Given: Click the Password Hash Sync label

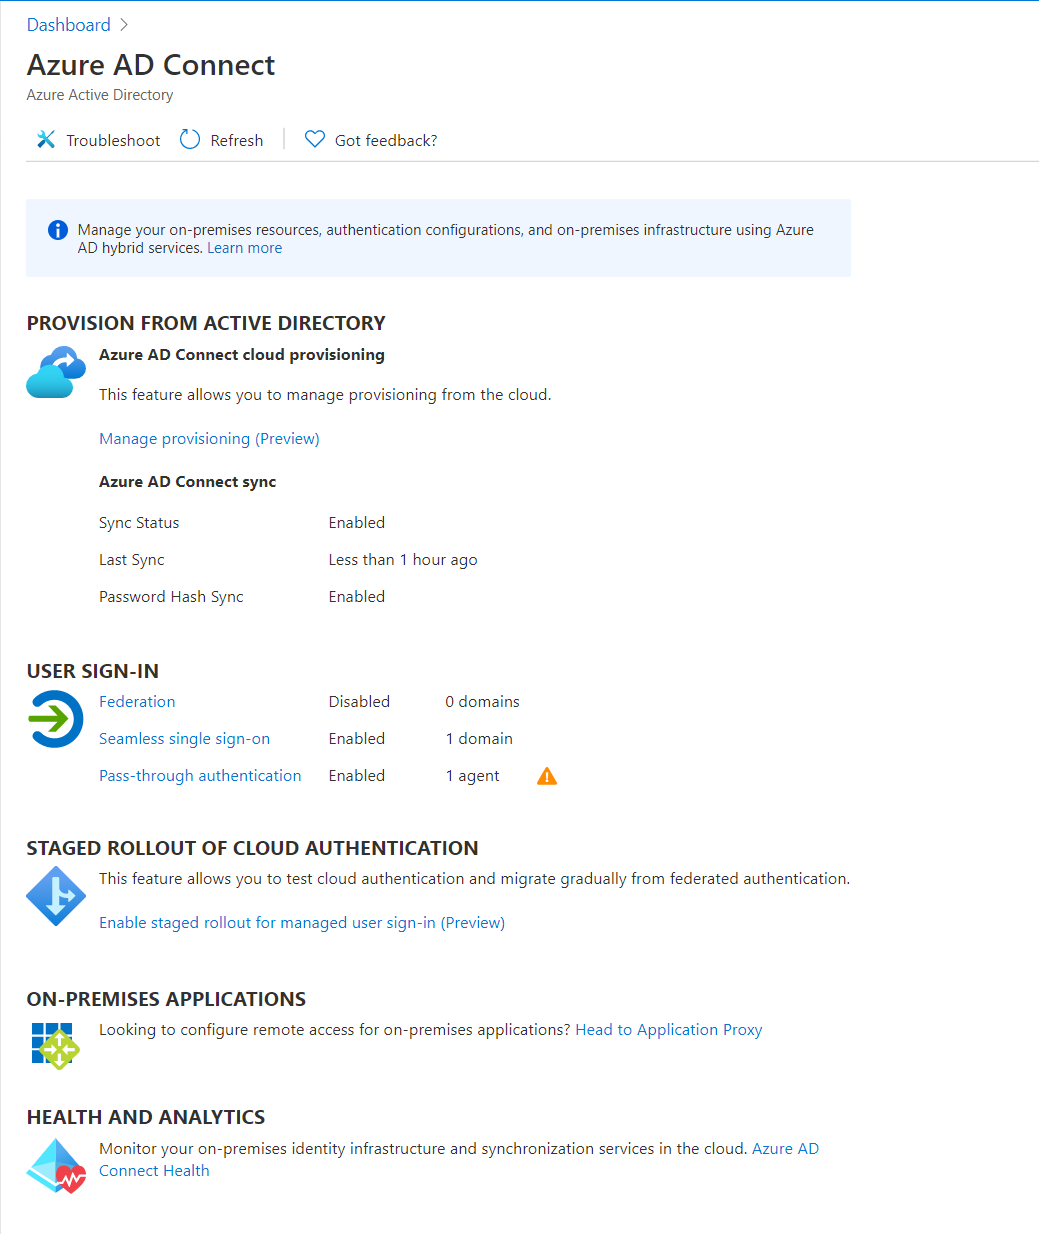Looking at the screenshot, I should [x=171, y=597].
